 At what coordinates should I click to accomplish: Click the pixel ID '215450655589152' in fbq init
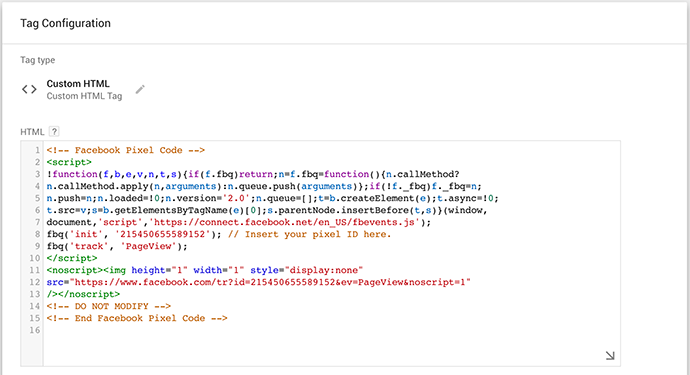162,234
